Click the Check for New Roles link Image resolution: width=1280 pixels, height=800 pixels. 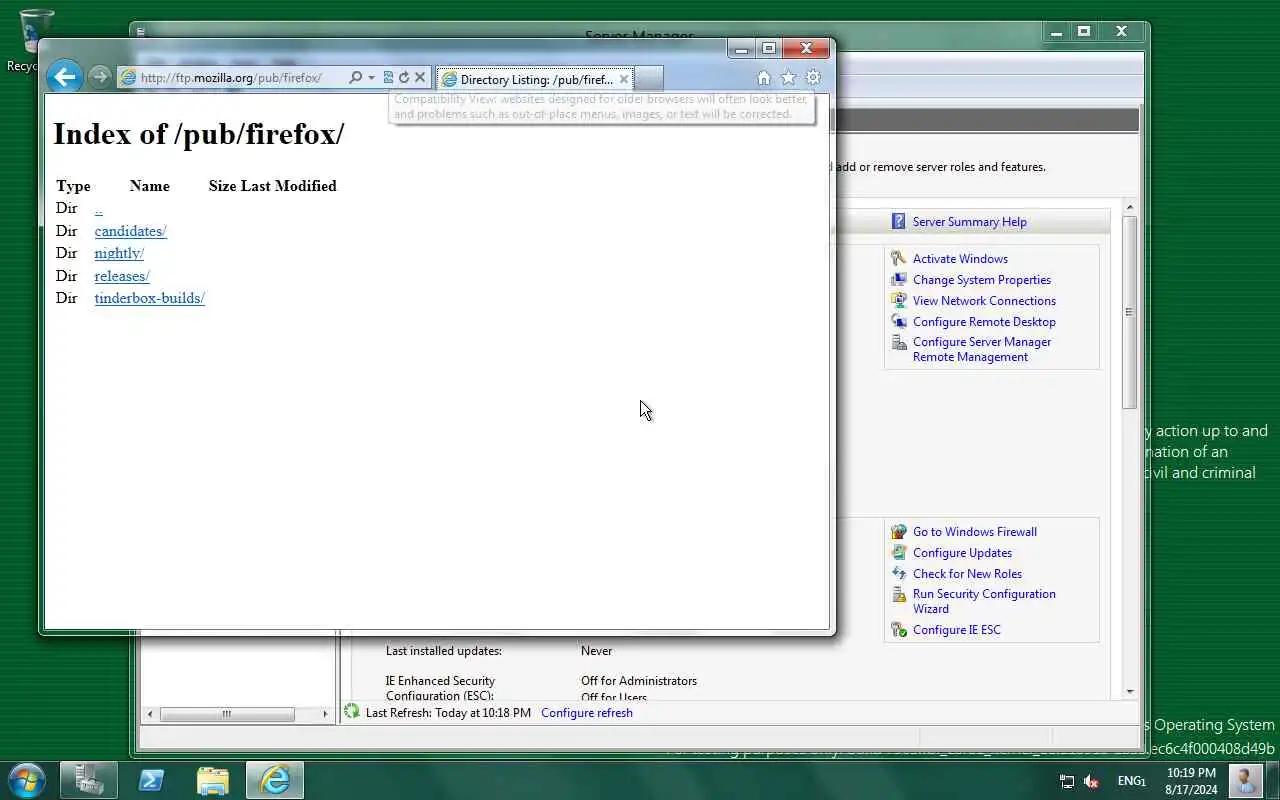967,574
